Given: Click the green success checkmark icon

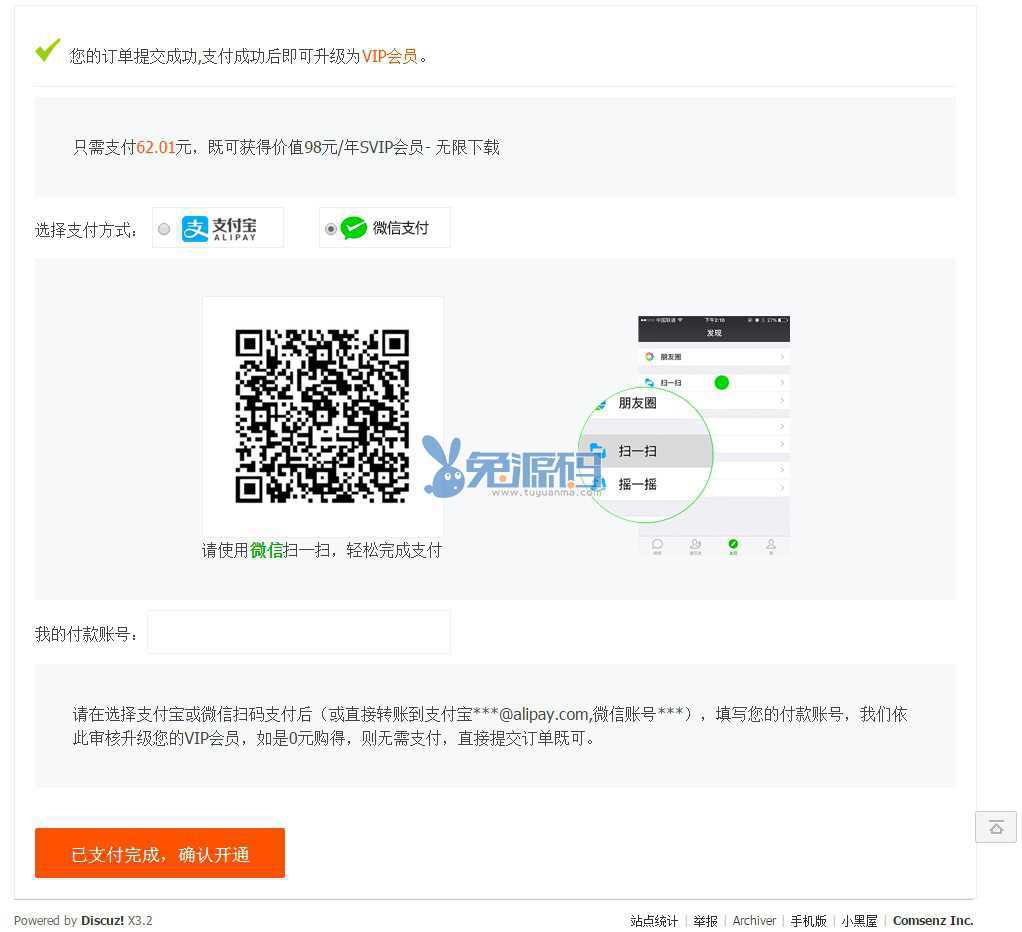Looking at the screenshot, I should (48, 50).
